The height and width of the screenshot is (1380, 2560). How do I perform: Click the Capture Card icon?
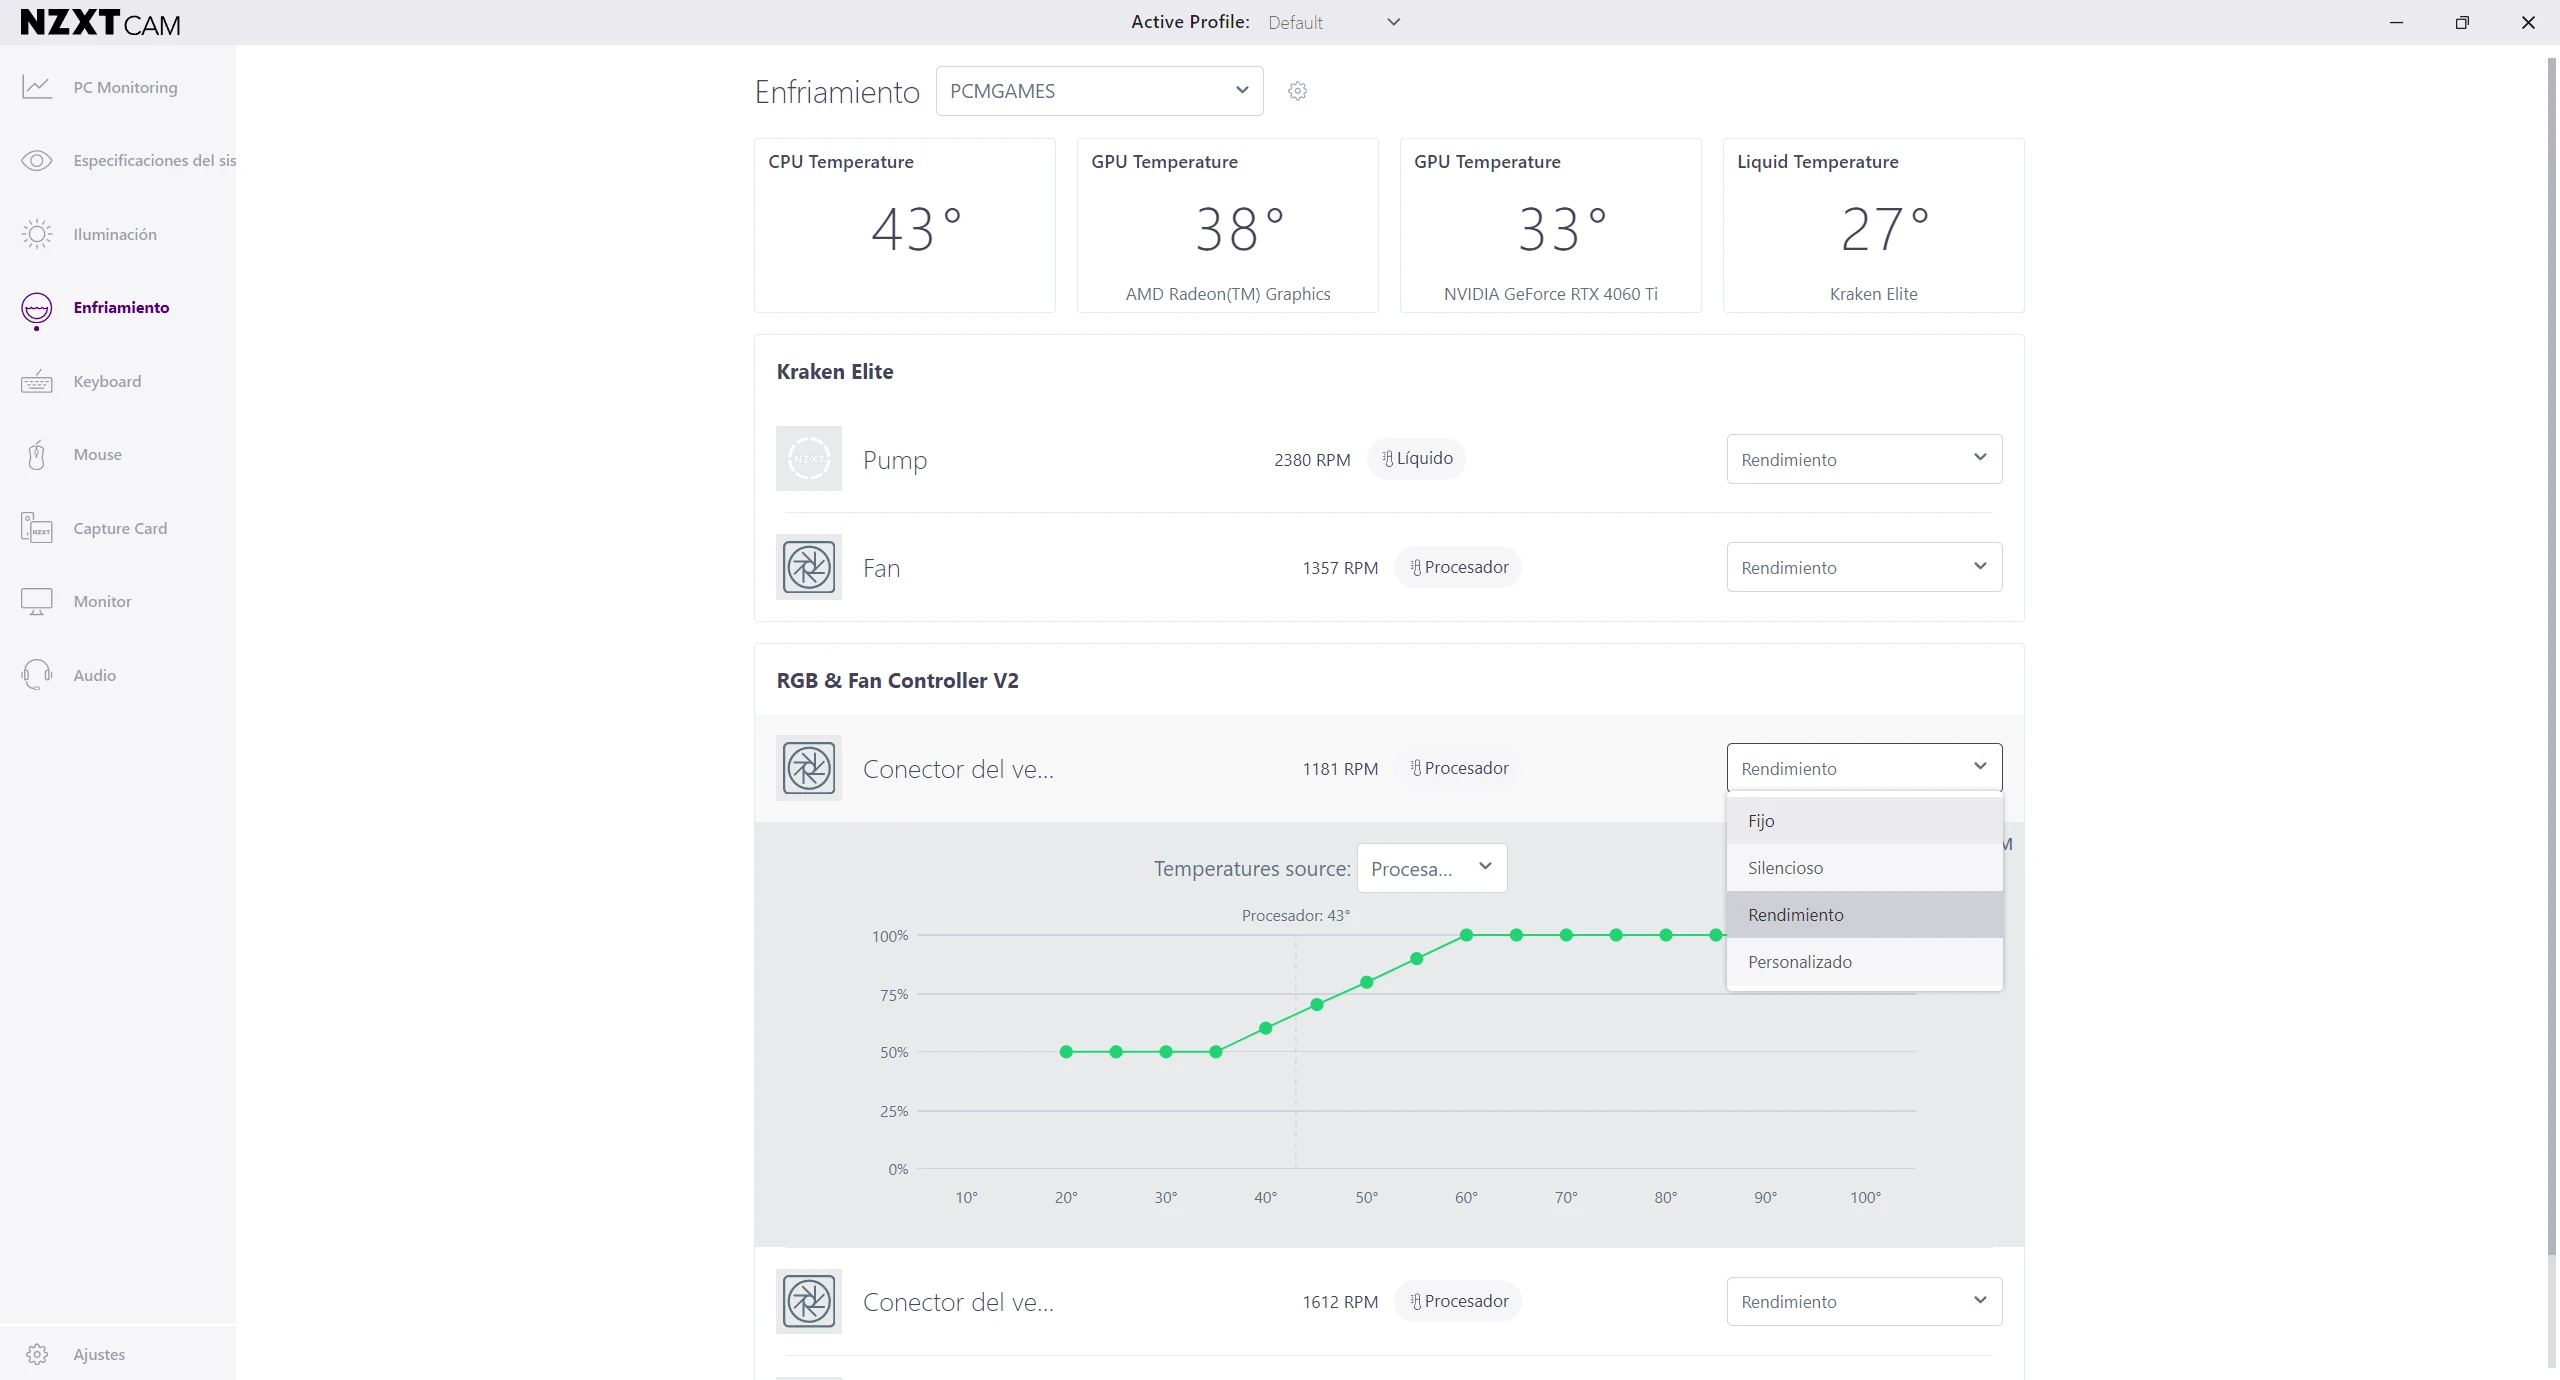click(37, 528)
